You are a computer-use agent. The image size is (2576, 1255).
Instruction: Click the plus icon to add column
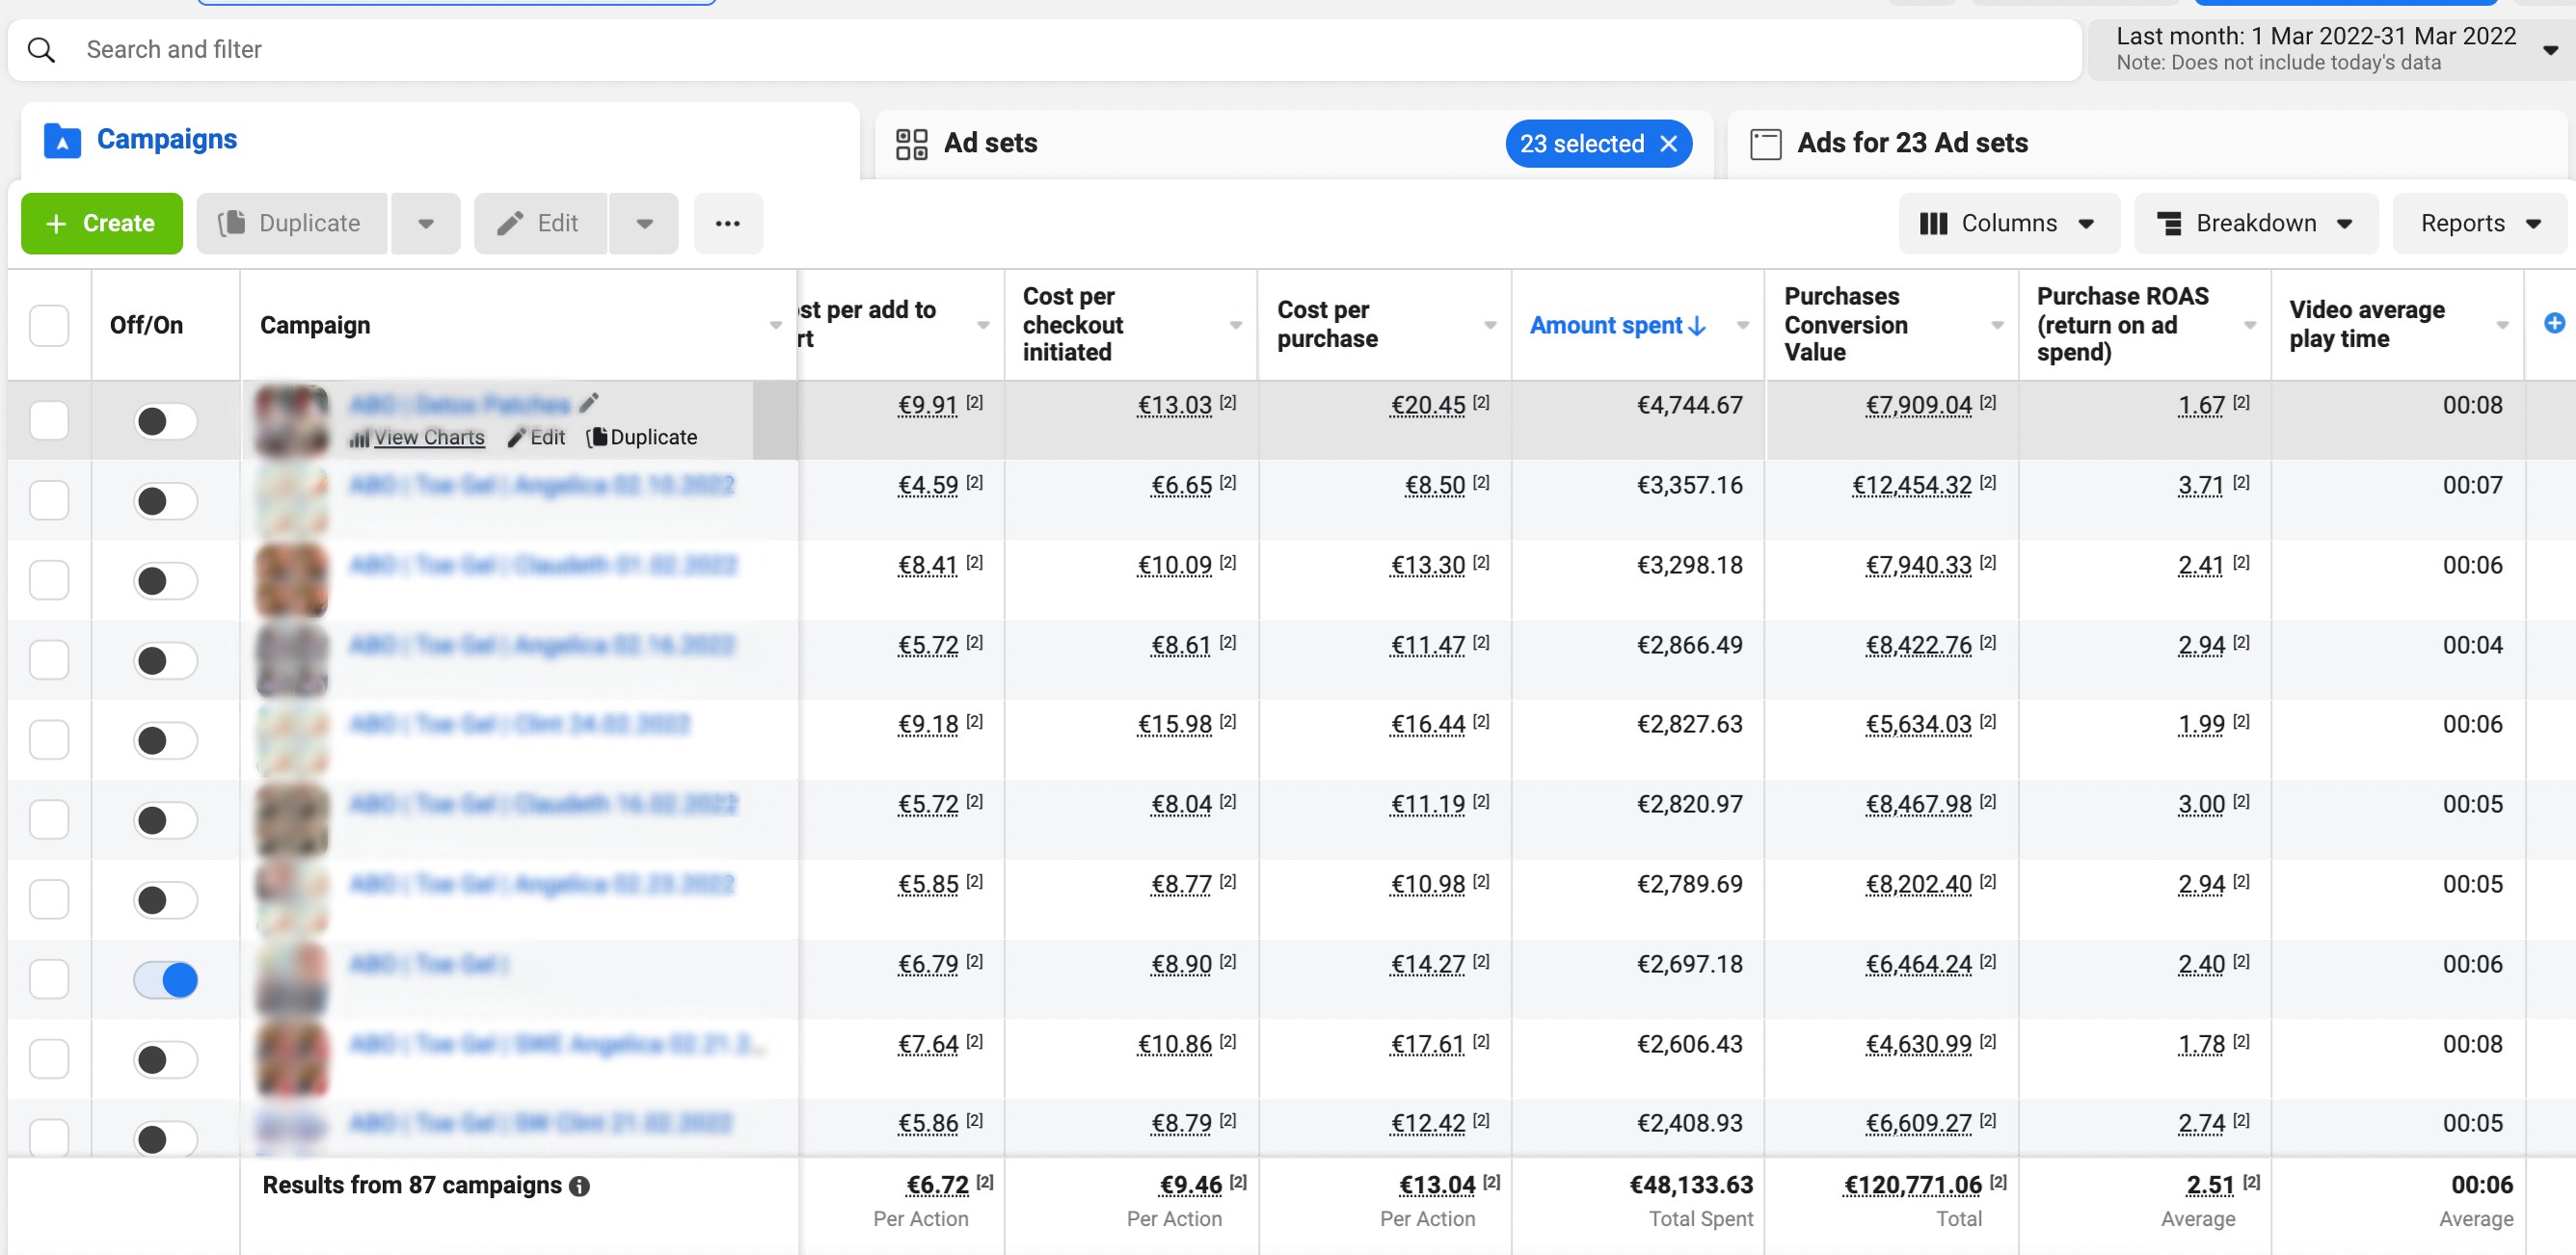tap(2553, 323)
